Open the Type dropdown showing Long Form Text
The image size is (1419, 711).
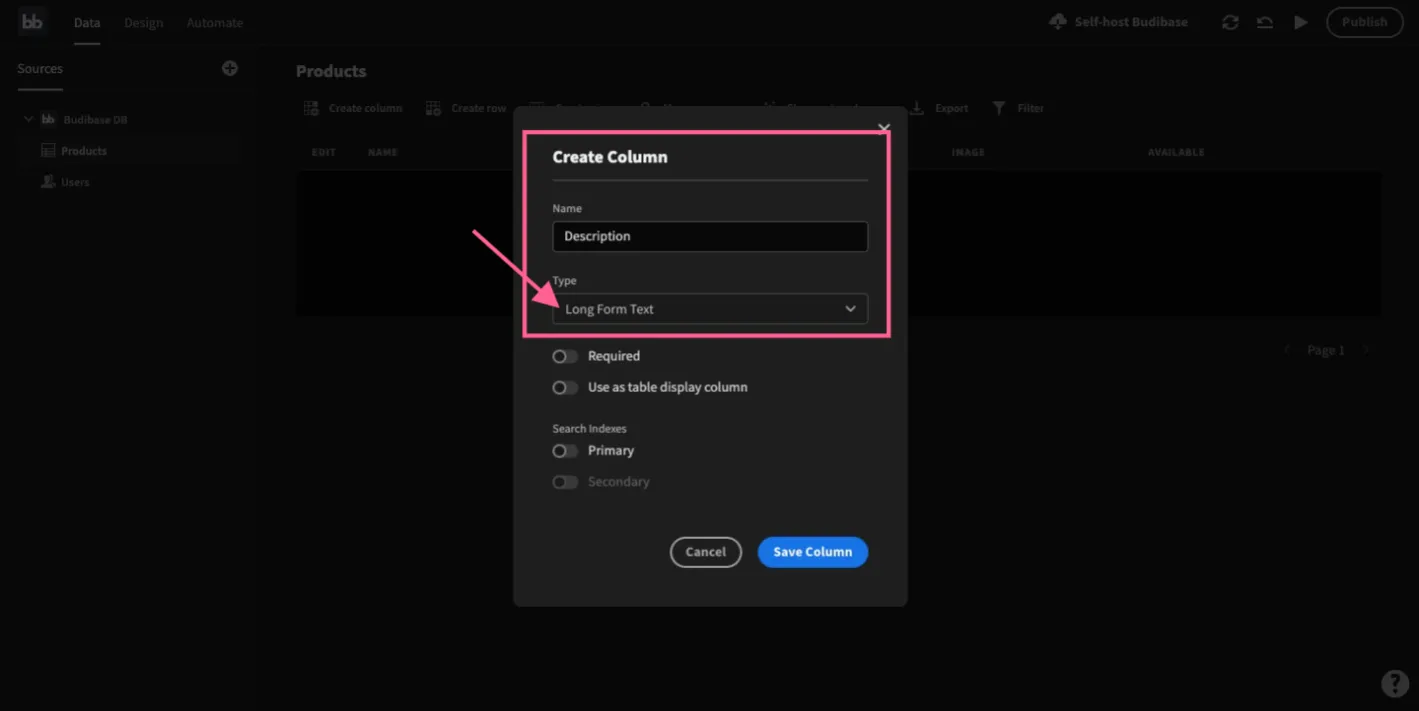(x=710, y=309)
